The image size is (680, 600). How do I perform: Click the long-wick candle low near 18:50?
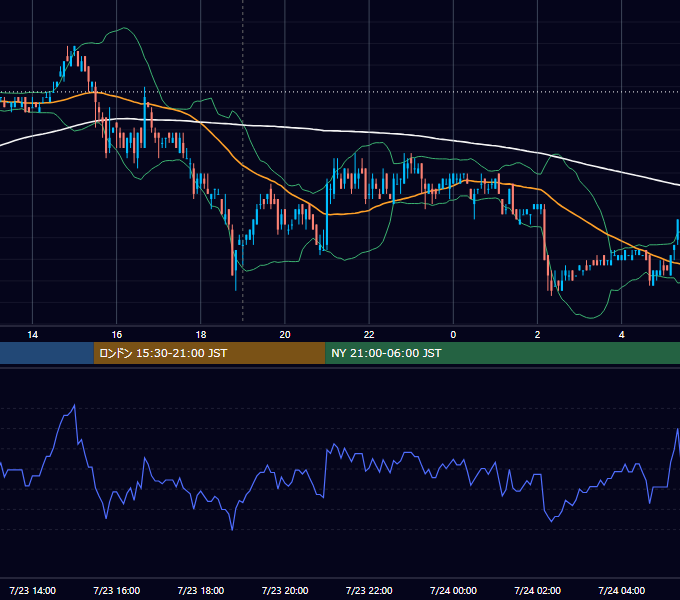pyautogui.click(x=235, y=290)
